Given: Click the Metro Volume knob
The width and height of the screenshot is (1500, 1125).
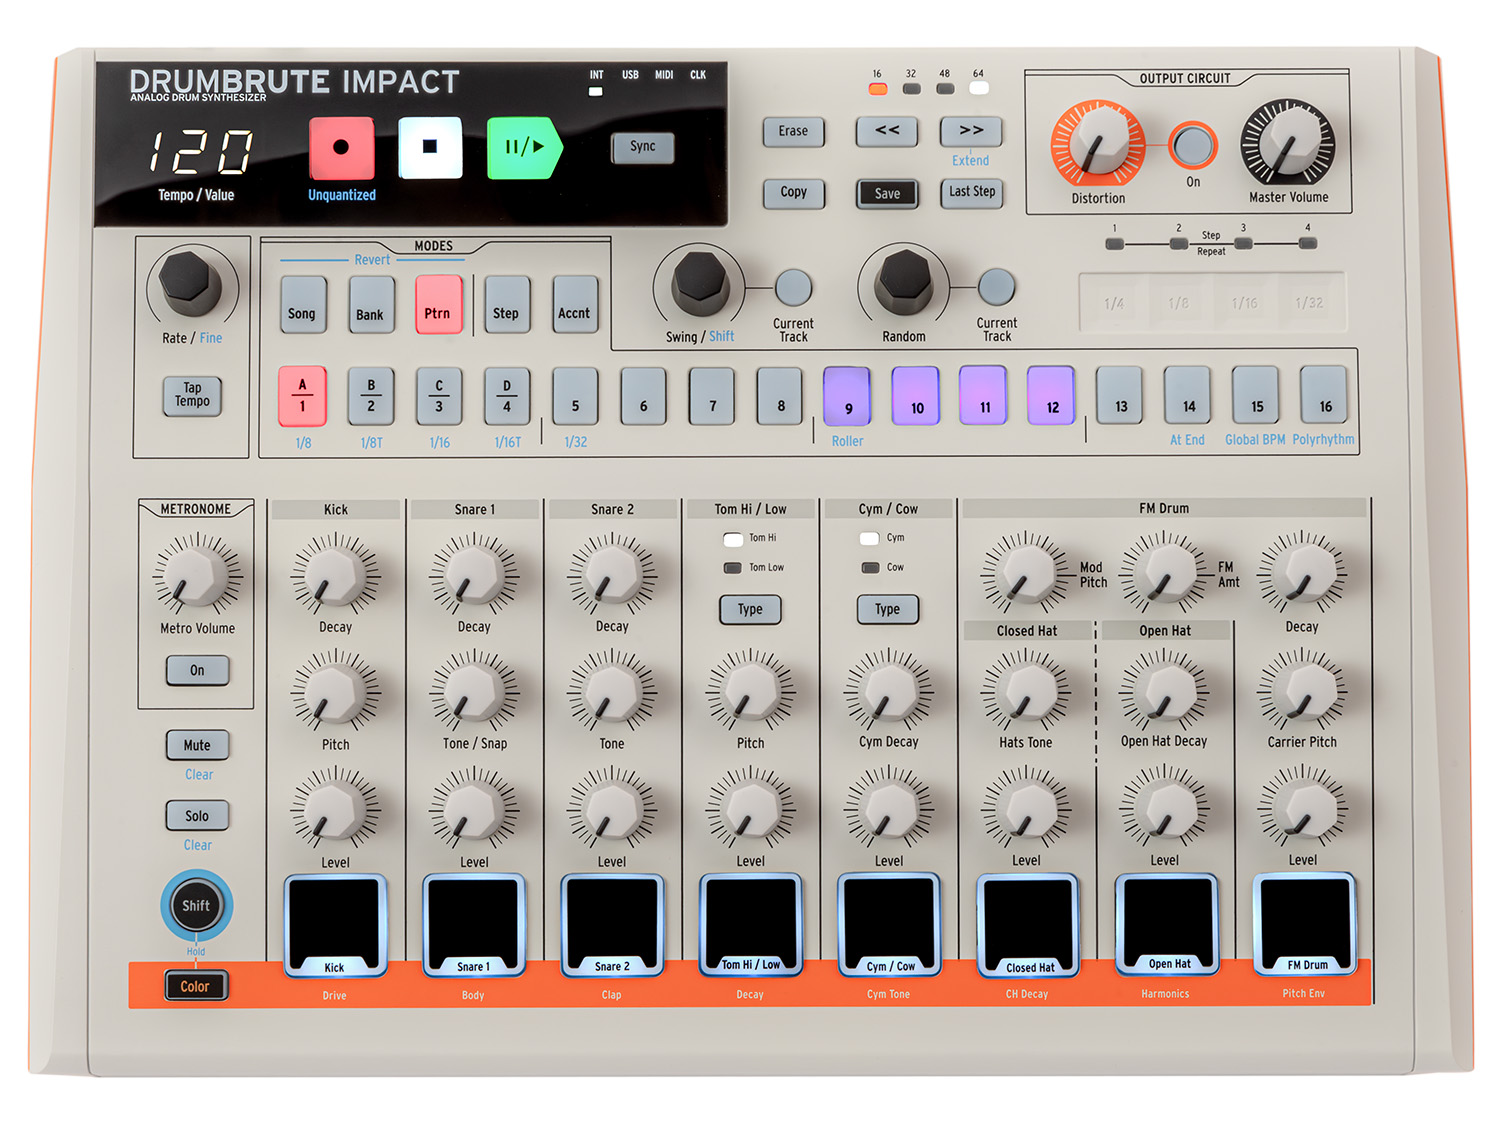Looking at the screenshot, I should [197, 575].
